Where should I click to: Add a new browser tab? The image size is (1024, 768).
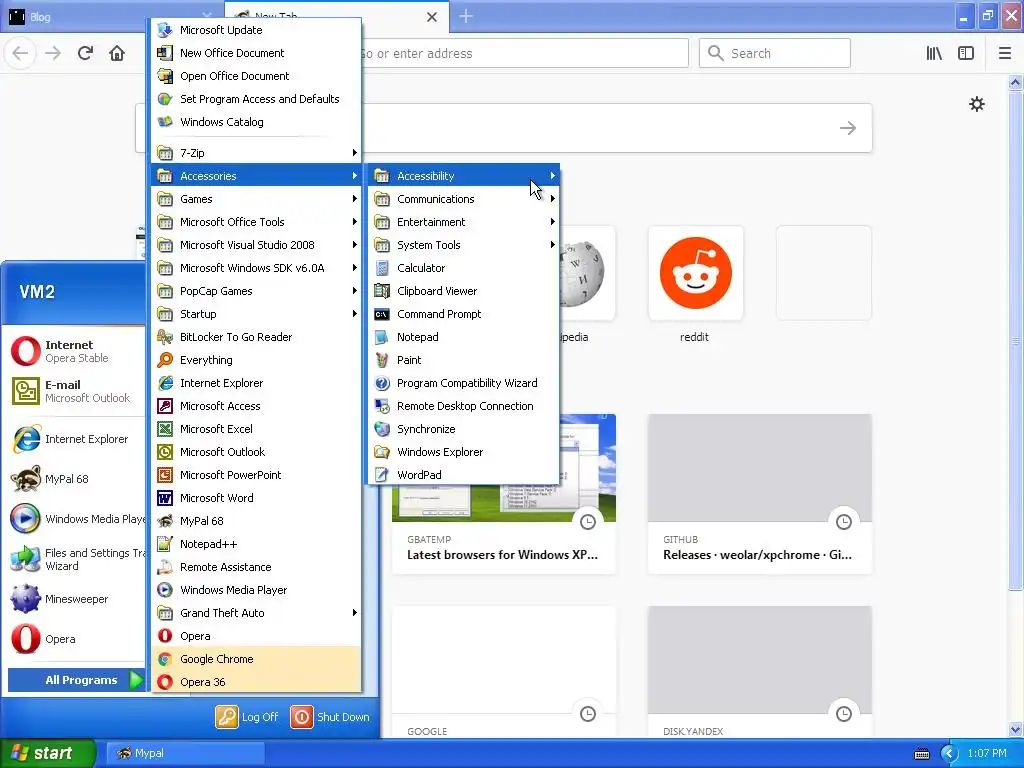pos(466,16)
